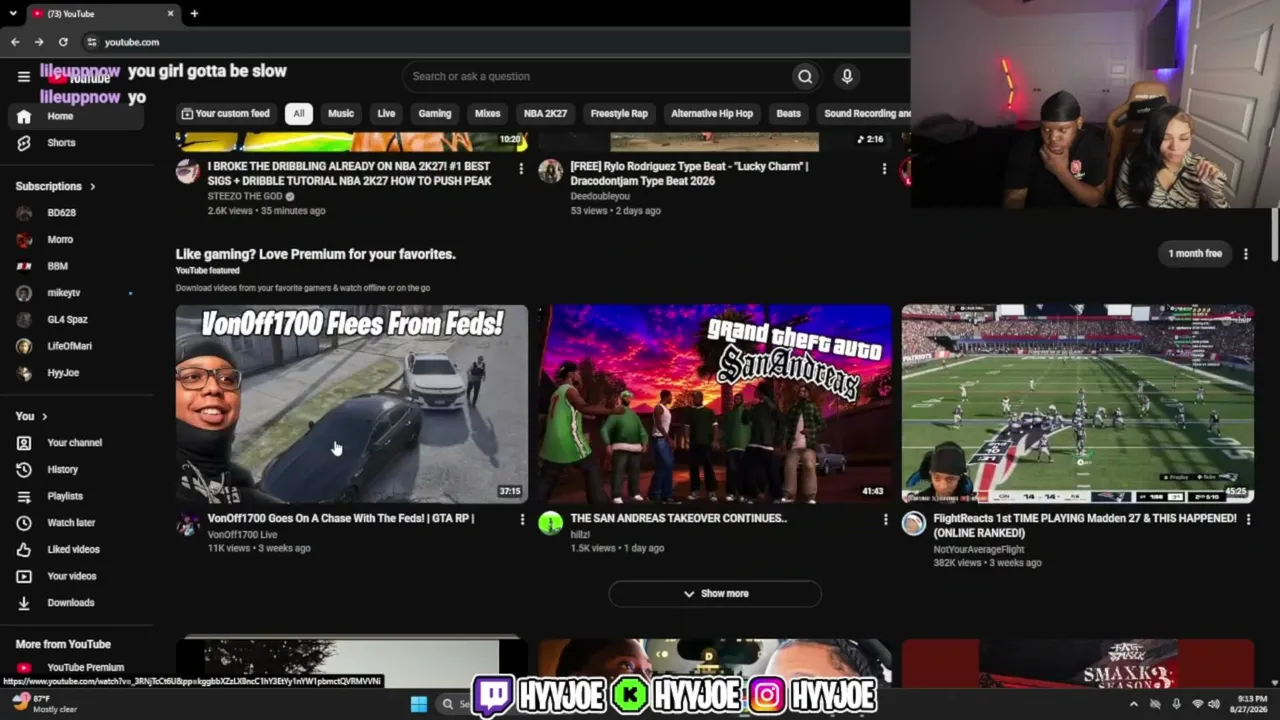Open Morro subscription channel
The height and width of the screenshot is (720, 1280).
[76, 240]
